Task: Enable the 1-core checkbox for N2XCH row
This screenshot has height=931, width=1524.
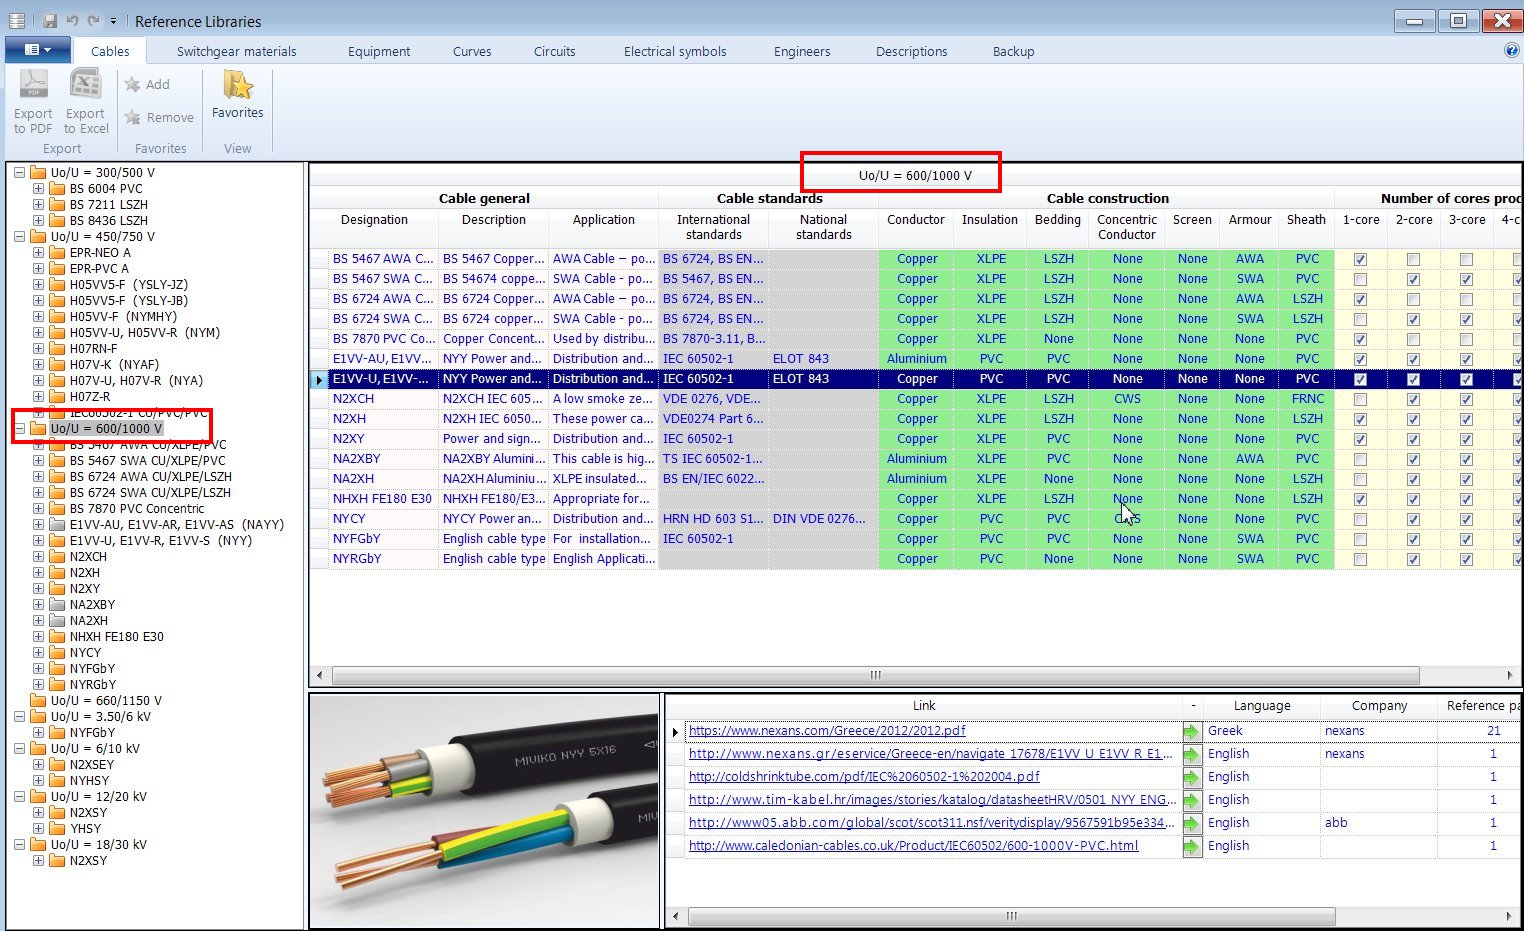Action: (1361, 398)
